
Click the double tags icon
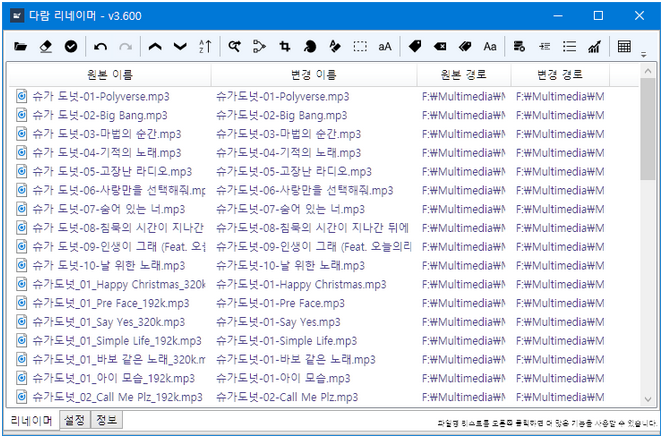tap(465, 47)
